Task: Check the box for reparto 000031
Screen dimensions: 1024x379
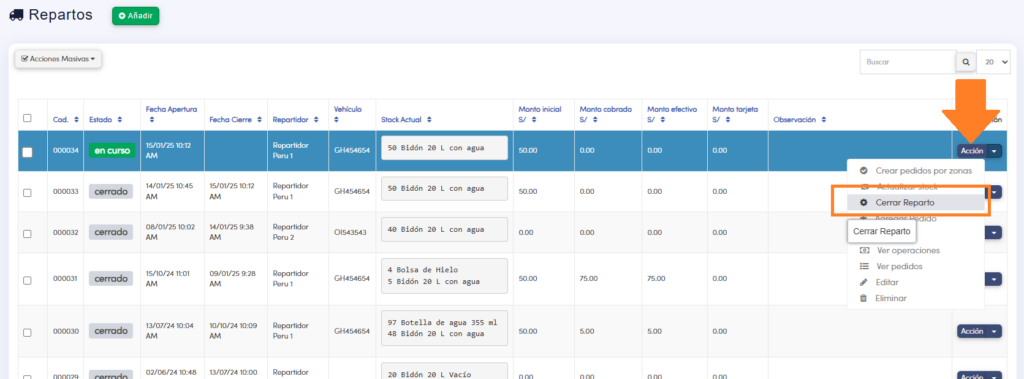Action: pyautogui.click(x=27, y=280)
